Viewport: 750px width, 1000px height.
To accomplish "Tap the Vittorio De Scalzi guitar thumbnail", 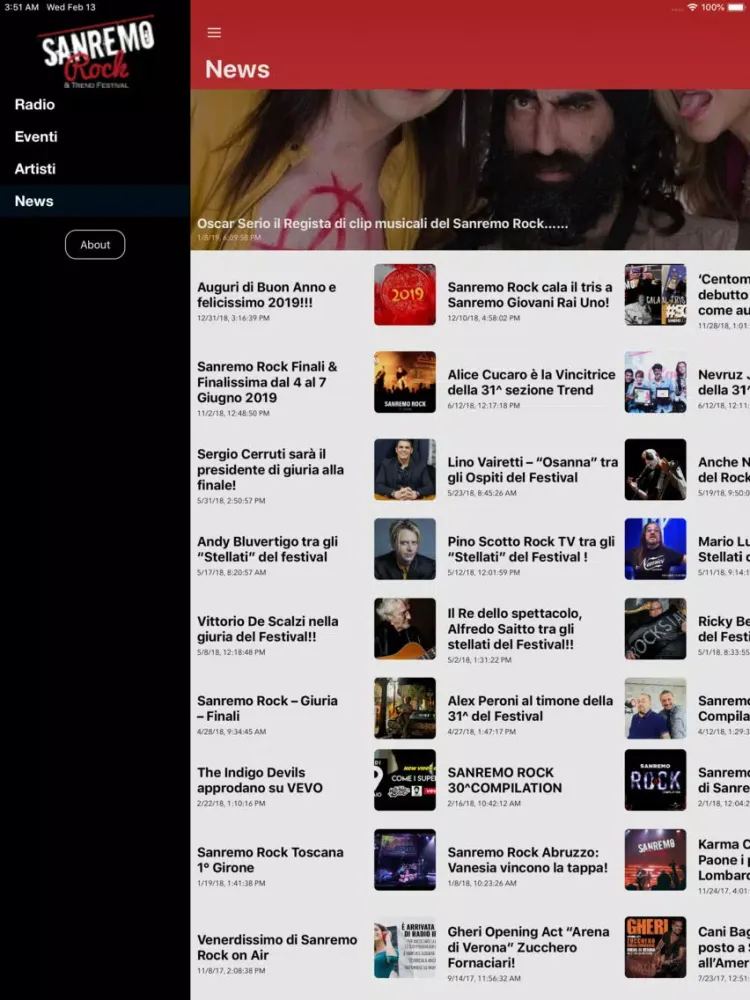I will (x=405, y=629).
